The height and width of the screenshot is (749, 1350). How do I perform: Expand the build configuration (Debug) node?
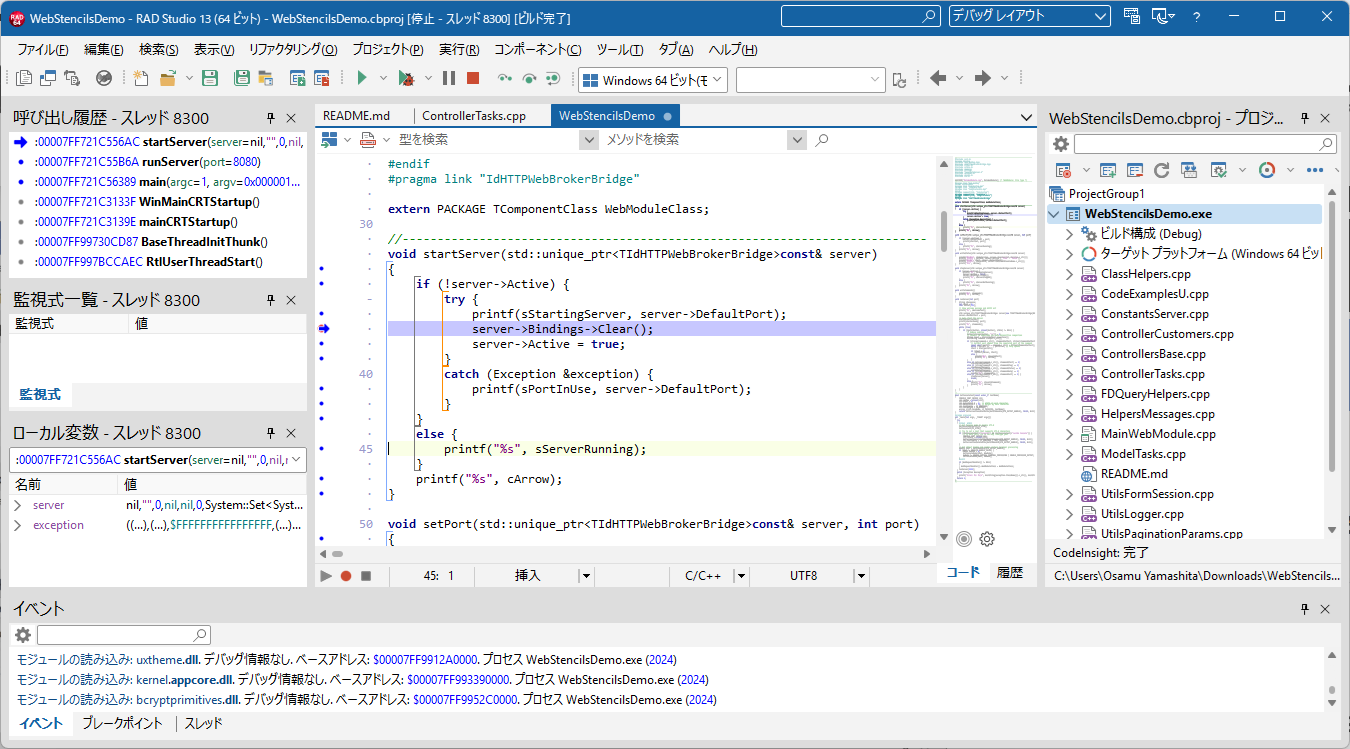click(1069, 234)
